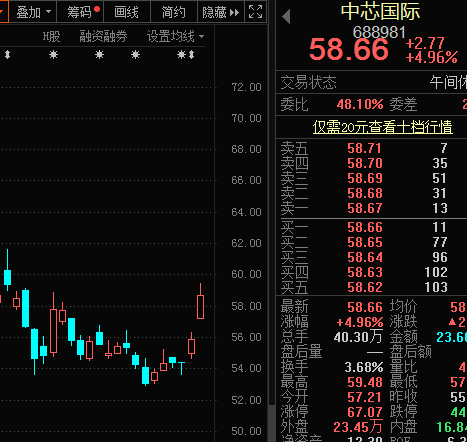The height and width of the screenshot is (442, 467).
Task: Click the 交易状态 trading status row
Action: (x=372, y=82)
